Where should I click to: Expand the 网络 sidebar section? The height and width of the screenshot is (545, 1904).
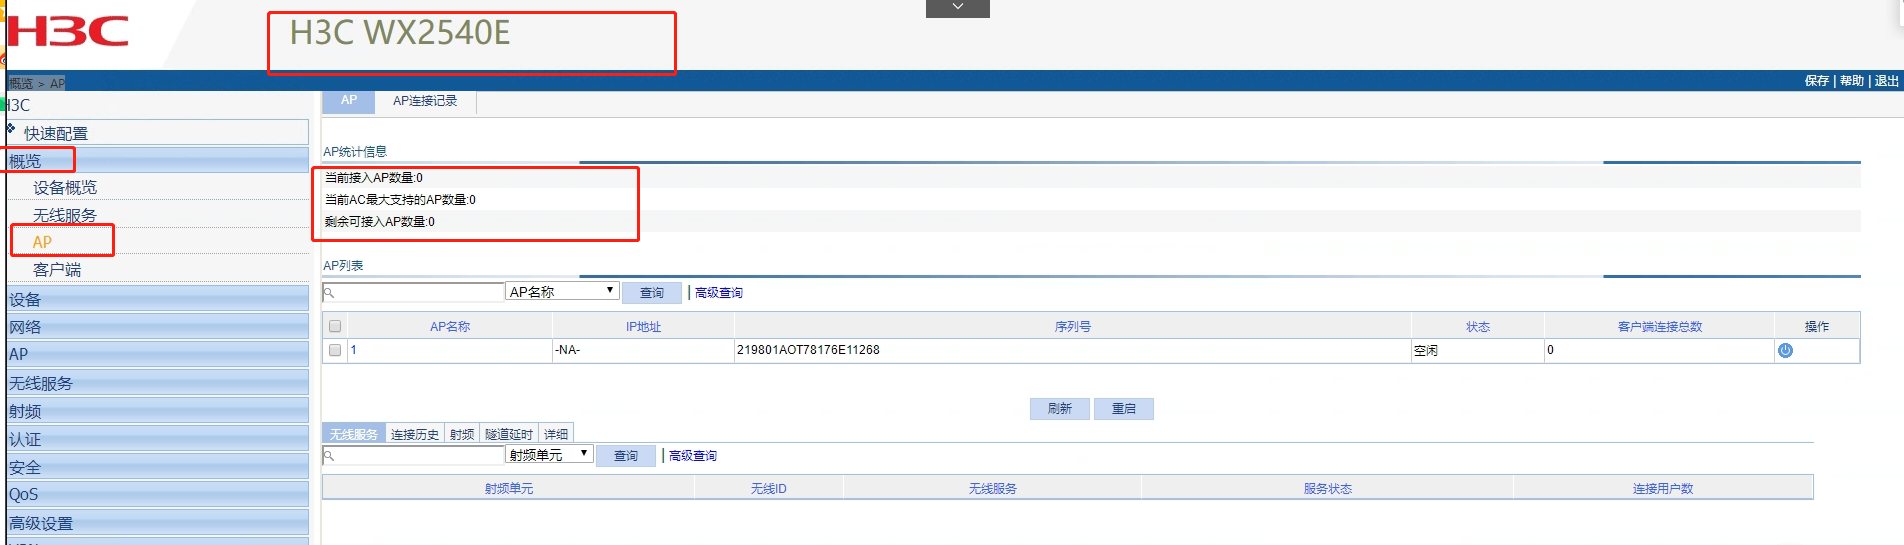click(x=158, y=327)
